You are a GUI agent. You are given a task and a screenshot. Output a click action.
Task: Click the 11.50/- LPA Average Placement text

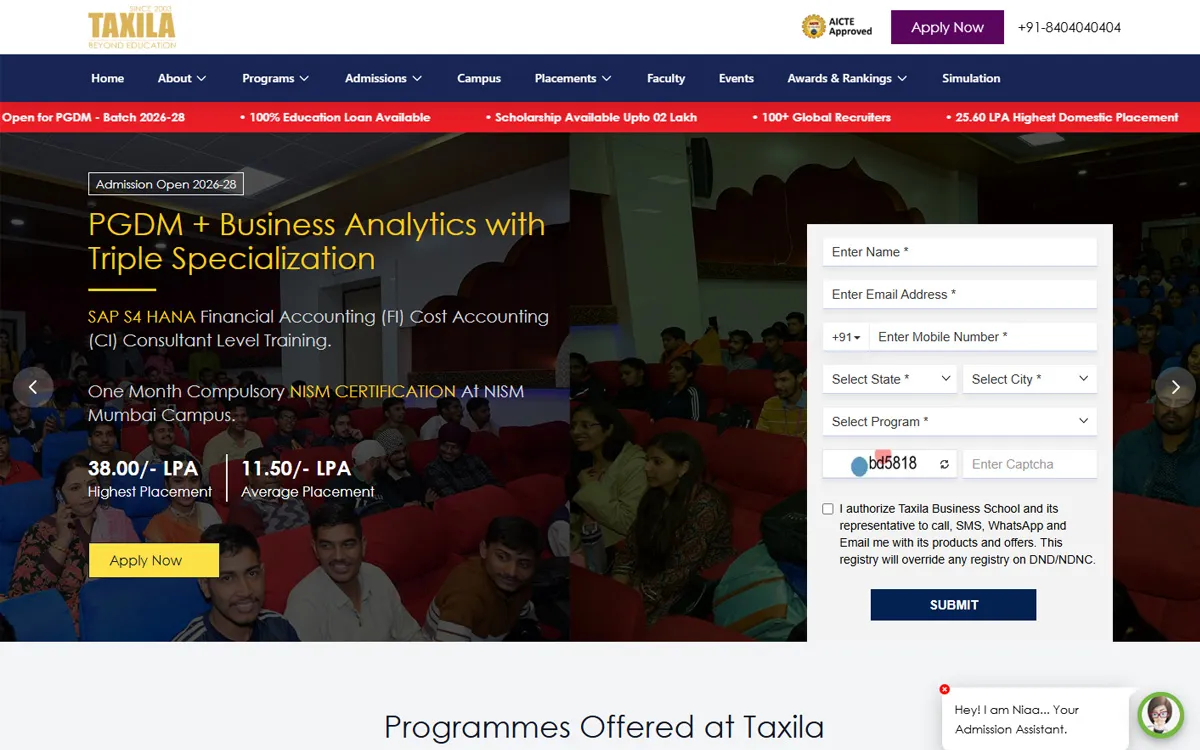click(308, 478)
